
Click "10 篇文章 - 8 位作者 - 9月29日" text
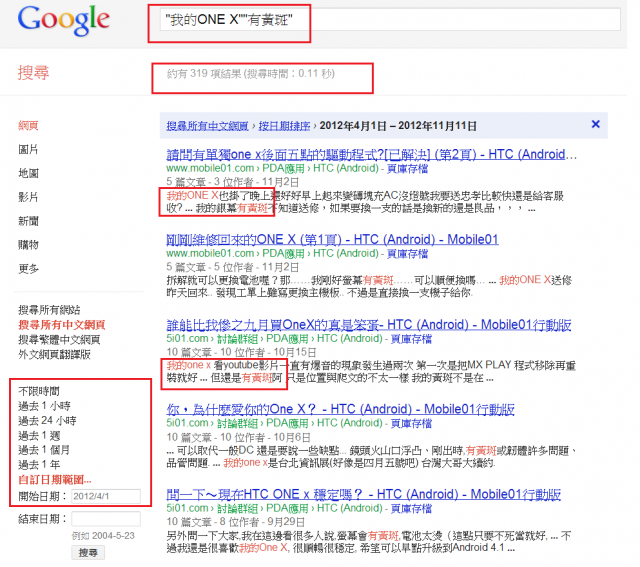[x=236, y=522]
